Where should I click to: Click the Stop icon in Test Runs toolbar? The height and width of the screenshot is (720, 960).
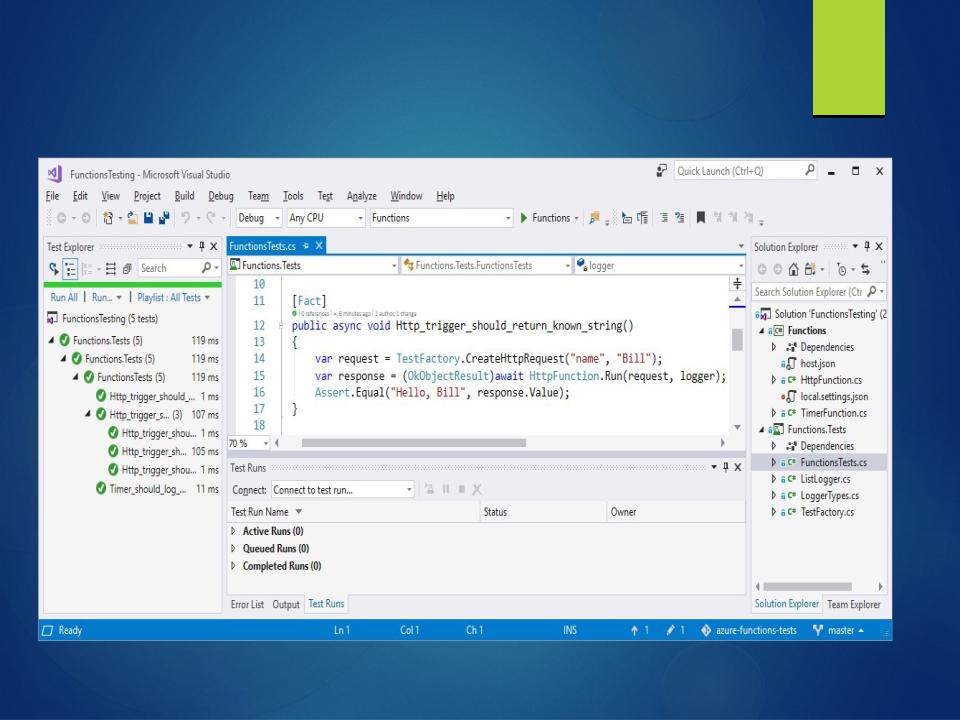point(462,489)
